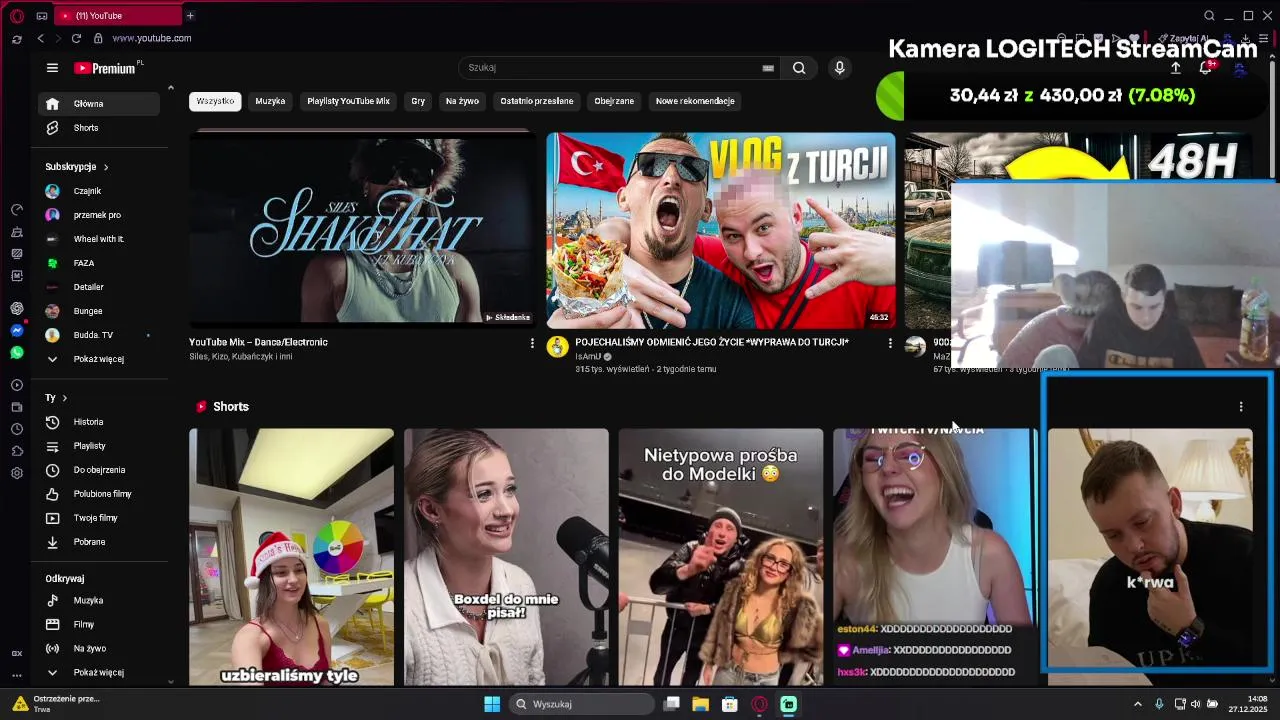1280x720 pixels.
Task: Open the Shorts shelf three-dot menu
Action: coord(1241,407)
